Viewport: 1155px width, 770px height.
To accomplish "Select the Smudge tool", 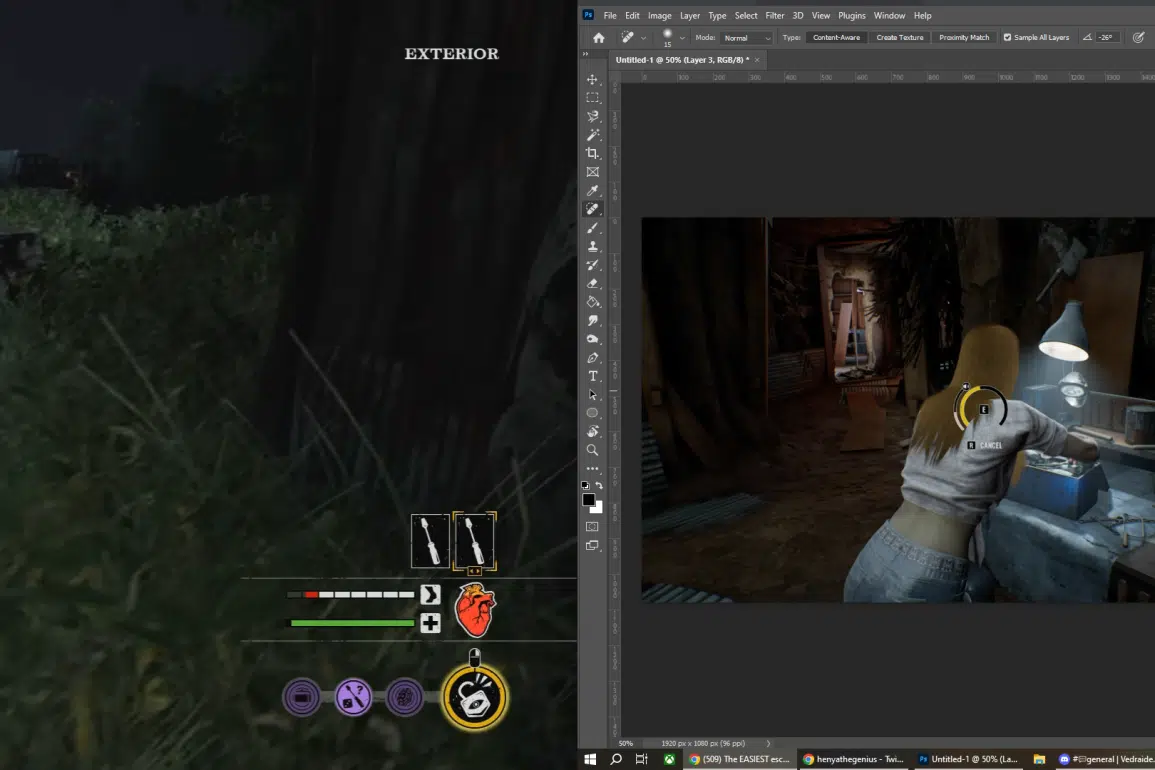I will tap(592, 321).
